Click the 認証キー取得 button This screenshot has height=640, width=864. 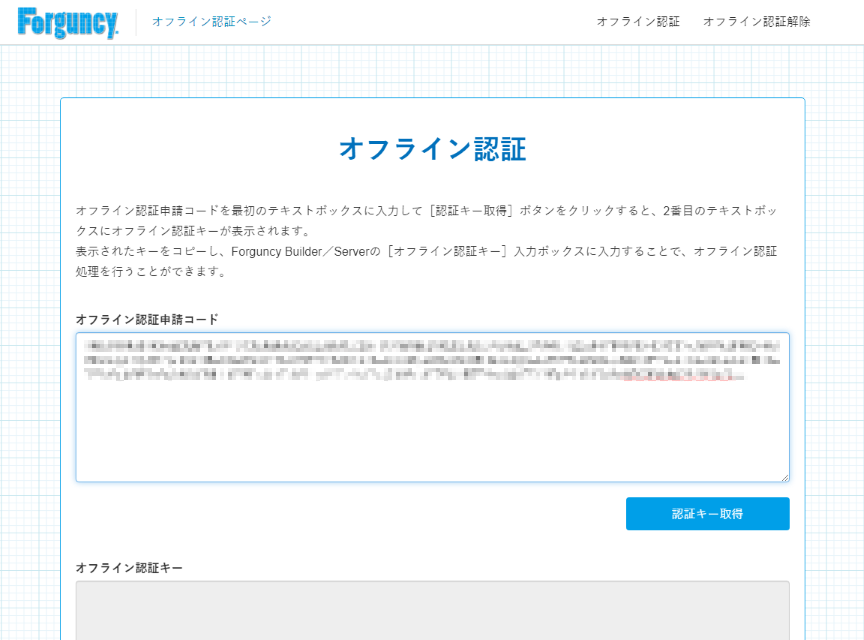(708, 514)
